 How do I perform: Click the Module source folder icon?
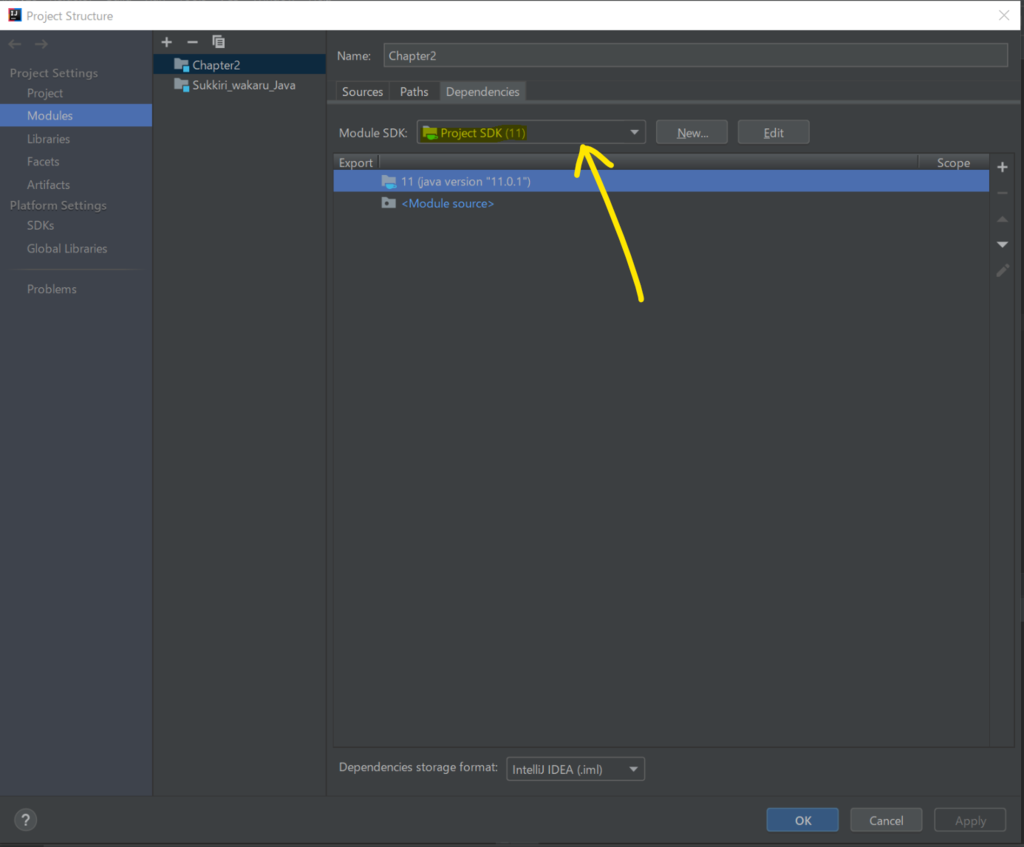(389, 203)
